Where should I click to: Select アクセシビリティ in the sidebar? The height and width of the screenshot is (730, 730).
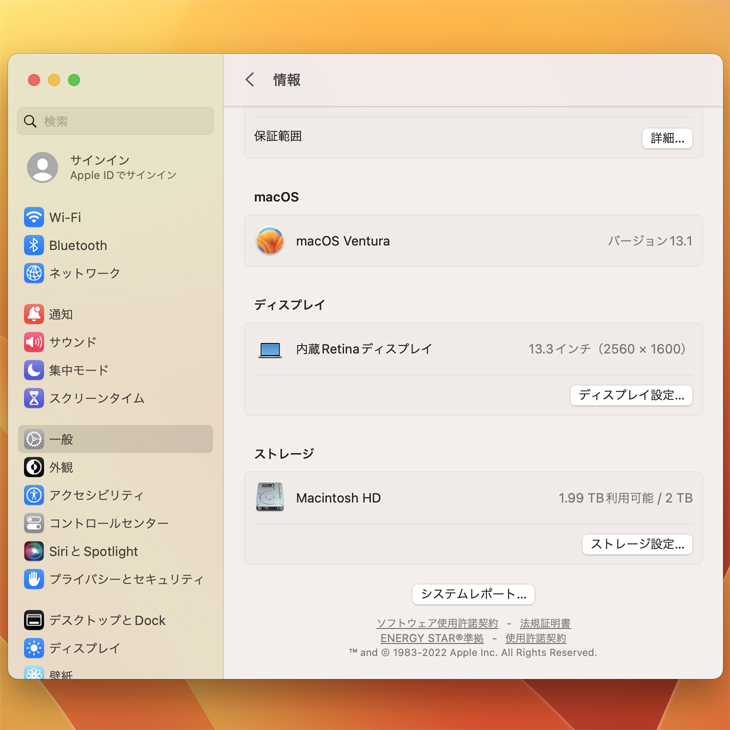point(96,495)
